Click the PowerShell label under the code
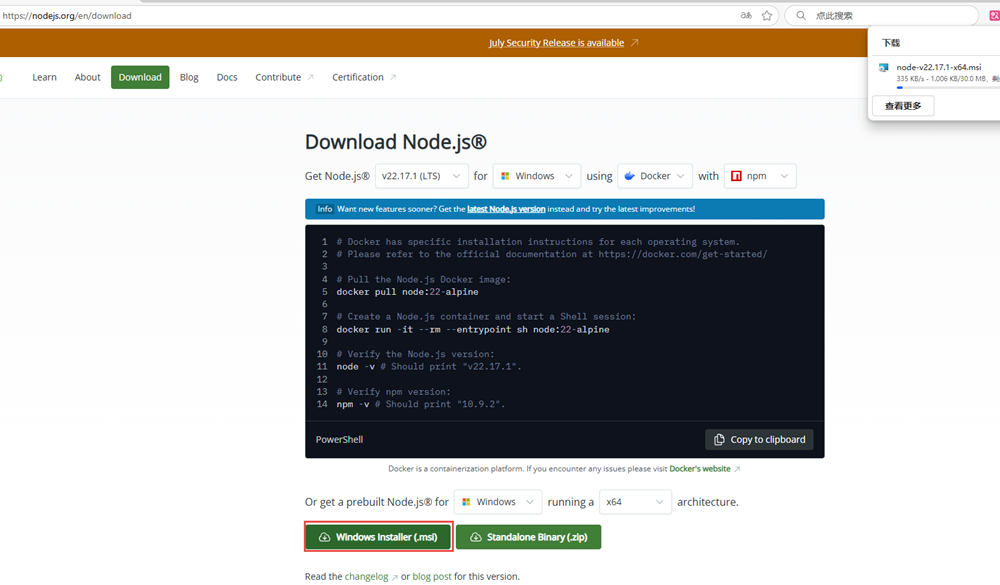 pos(339,440)
